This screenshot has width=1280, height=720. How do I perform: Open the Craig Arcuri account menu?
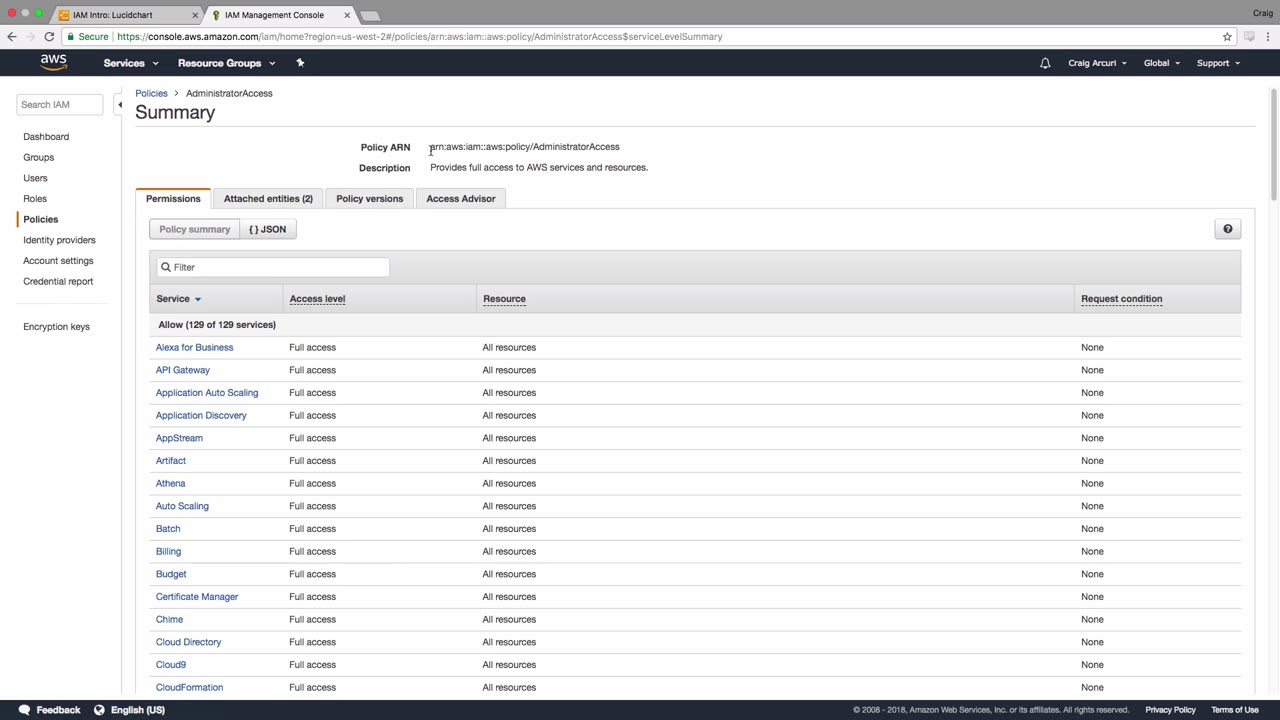click(x=1097, y=63)
